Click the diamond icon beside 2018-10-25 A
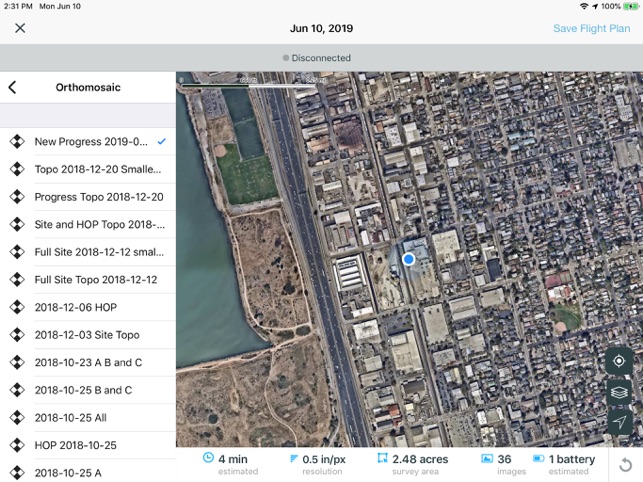Image resolution: width=643 pixels, height=482 pixels. [17, 473]
